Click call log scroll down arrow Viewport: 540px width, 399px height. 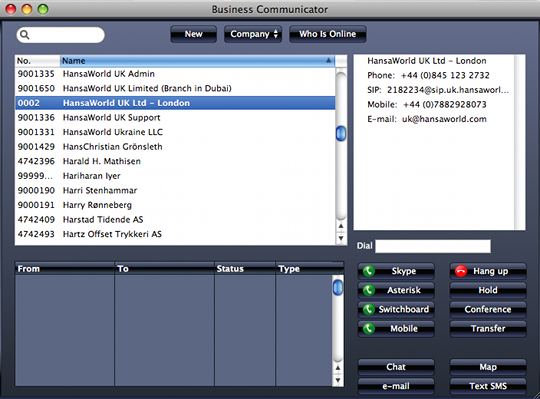click(x=338, y=380)
